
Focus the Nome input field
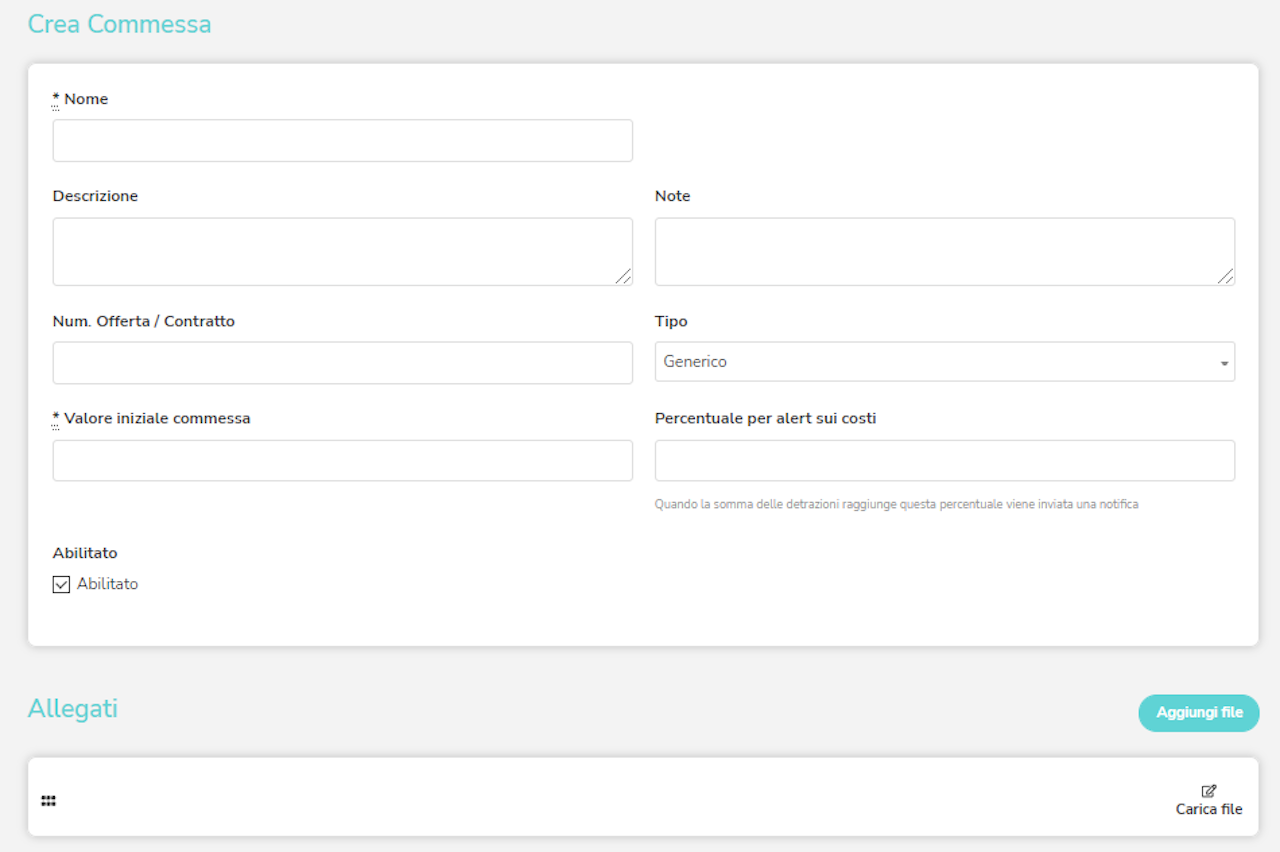342,141
